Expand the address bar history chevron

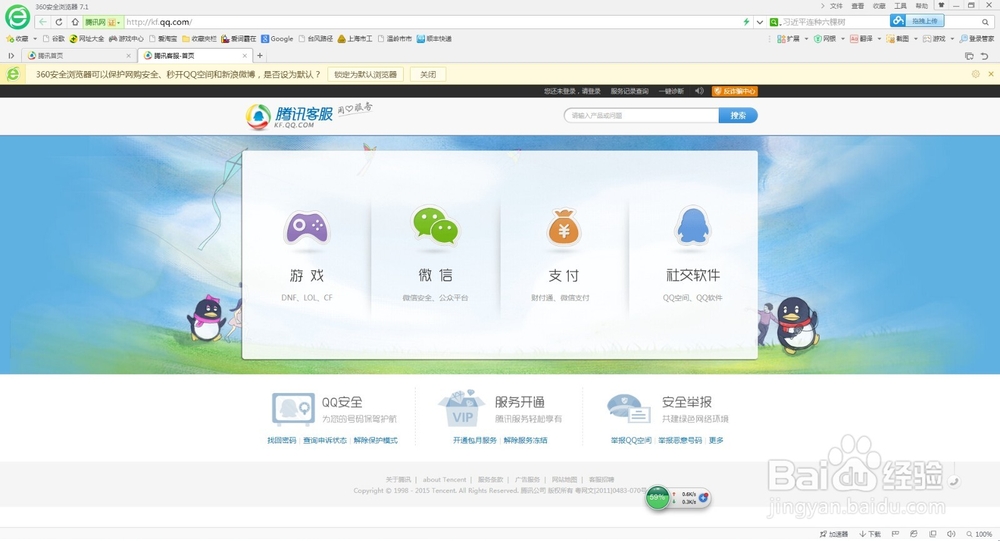(760, 22)
